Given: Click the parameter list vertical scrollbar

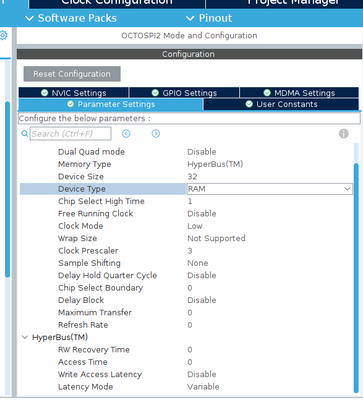Looking at the screenshot, I should click(356, 277).
